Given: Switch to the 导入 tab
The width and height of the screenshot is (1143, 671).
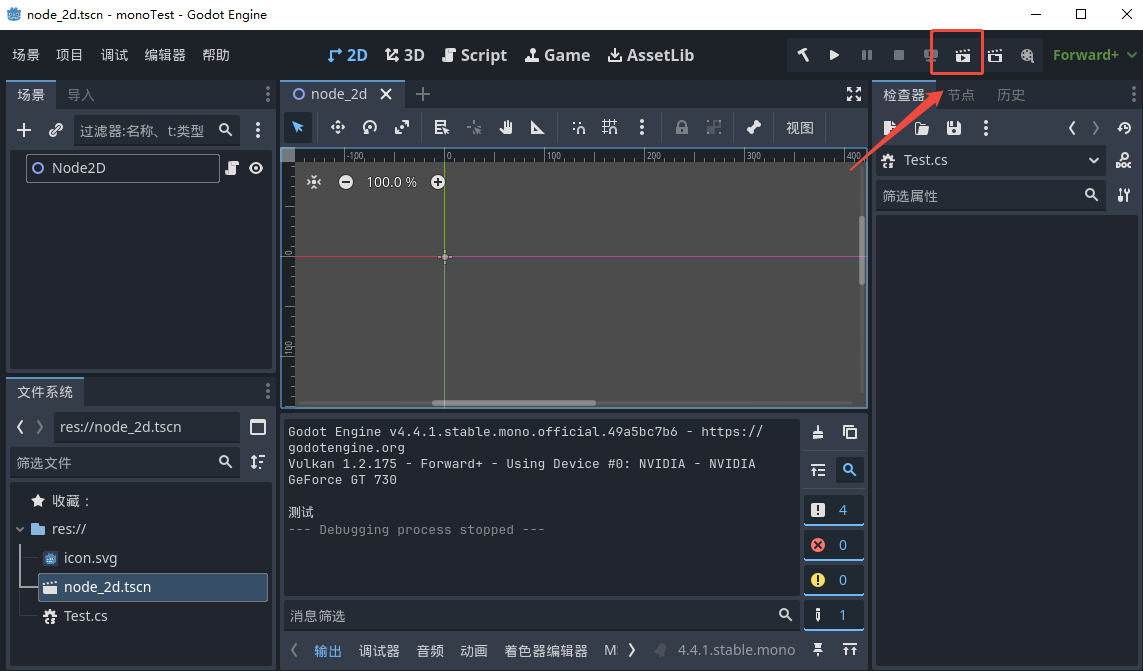Looking at the screenshot, I should (81, 95).
